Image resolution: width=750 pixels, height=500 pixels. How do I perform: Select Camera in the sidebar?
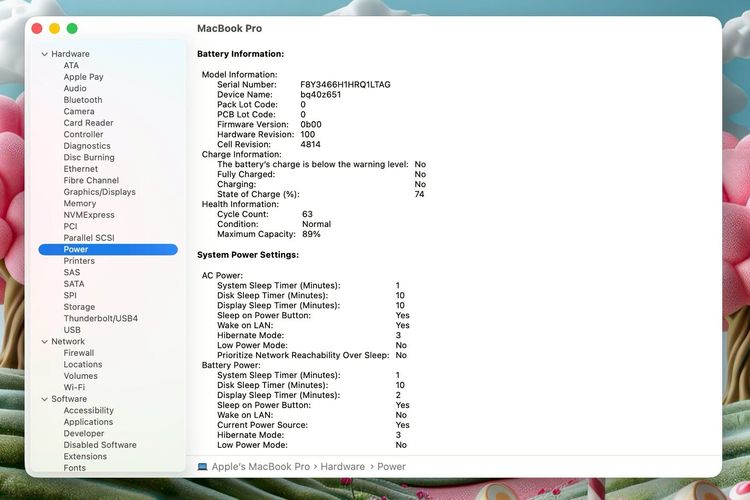79,111
